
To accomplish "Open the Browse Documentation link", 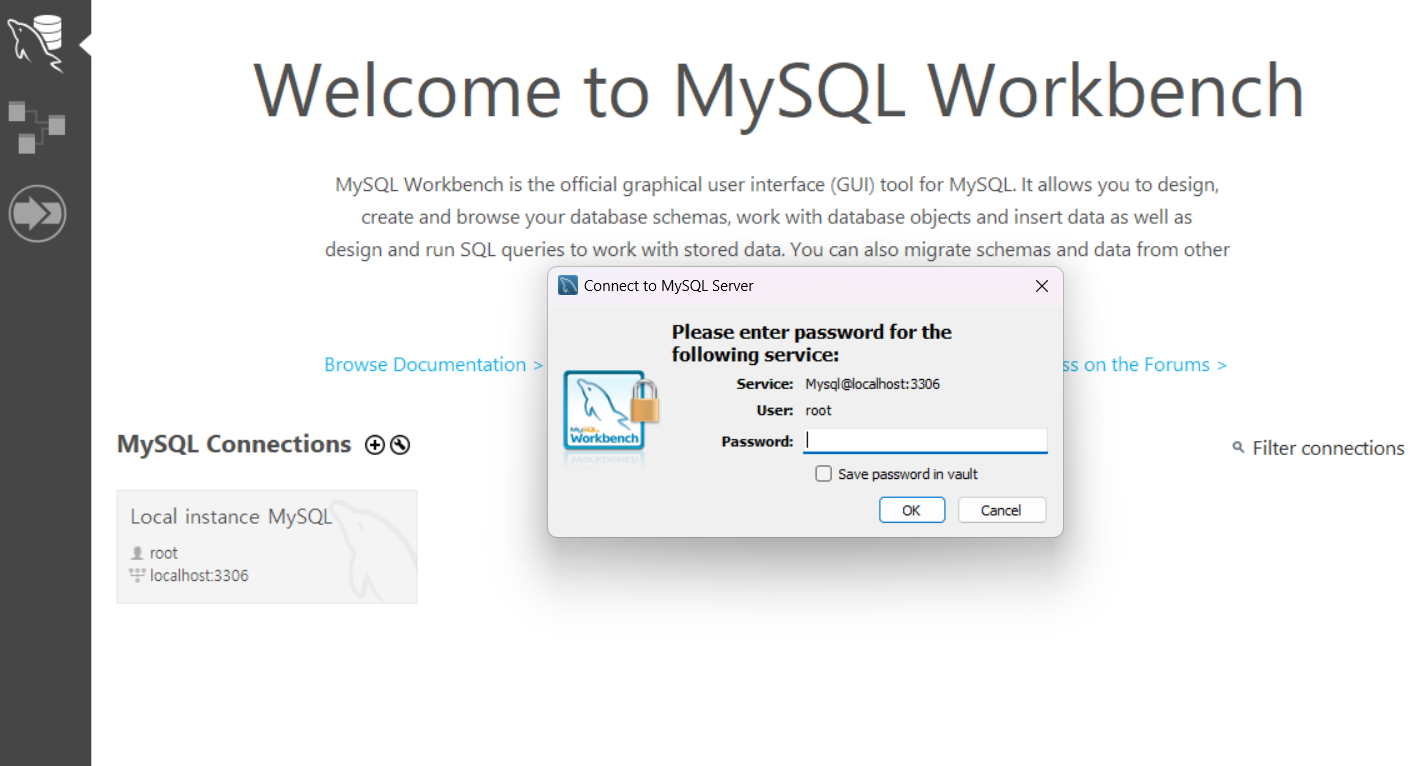I will [434, 365].
